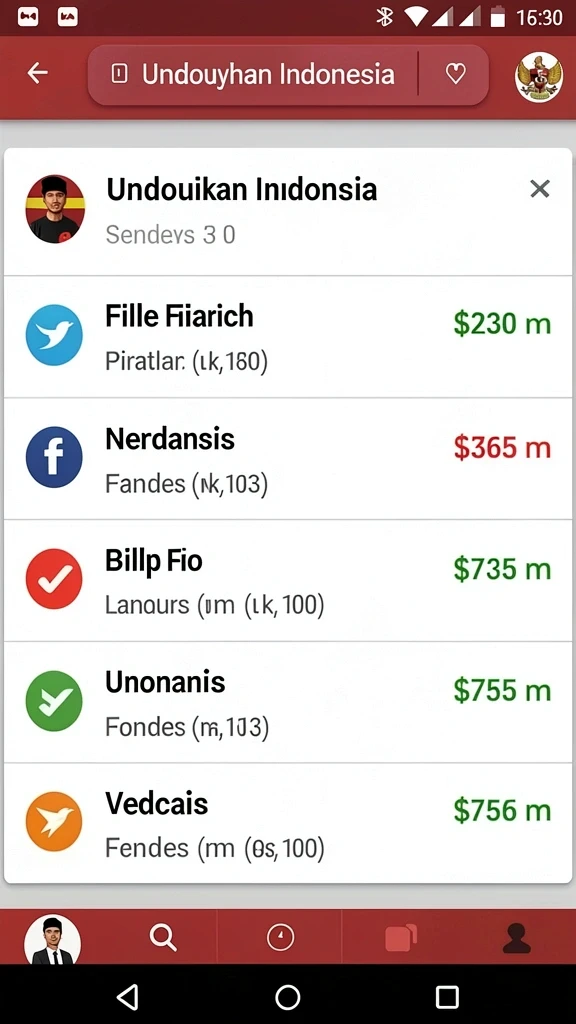The image size is (576, 1024).
Task: Tap the heart favorite icon
Action: [455, 74]
